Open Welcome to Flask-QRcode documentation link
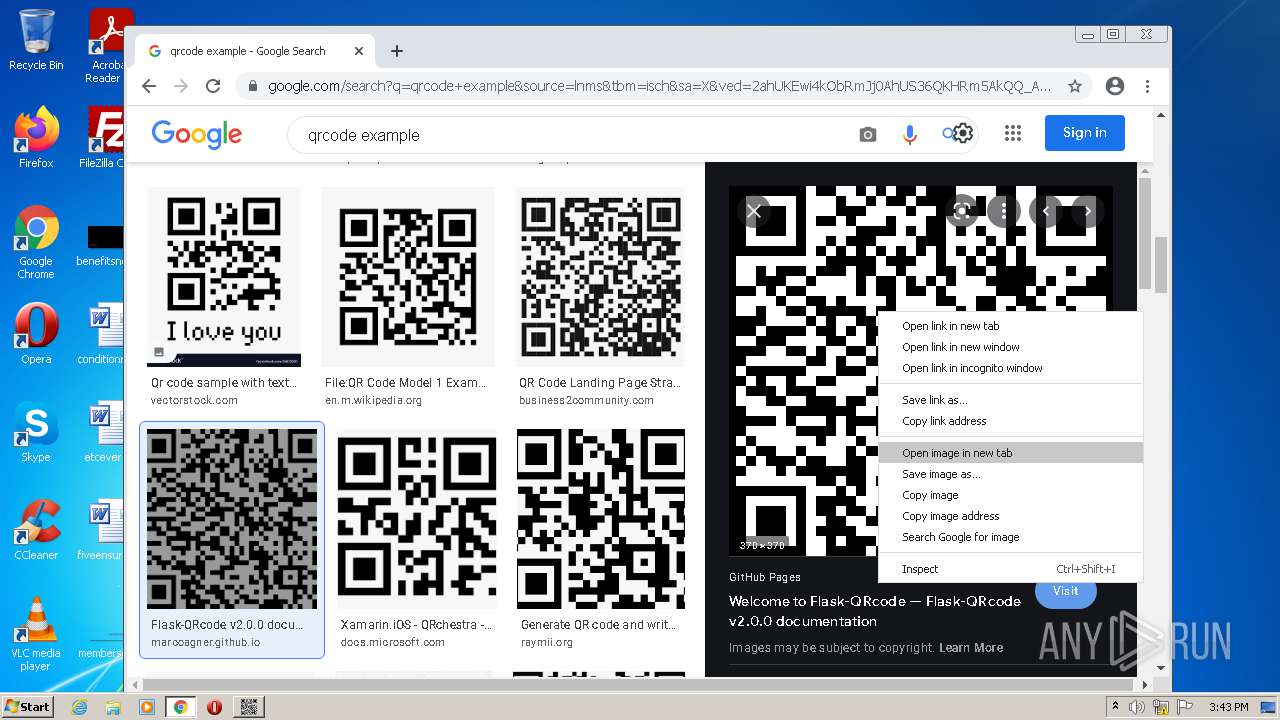1280x720 pixels. pos(874,611)
